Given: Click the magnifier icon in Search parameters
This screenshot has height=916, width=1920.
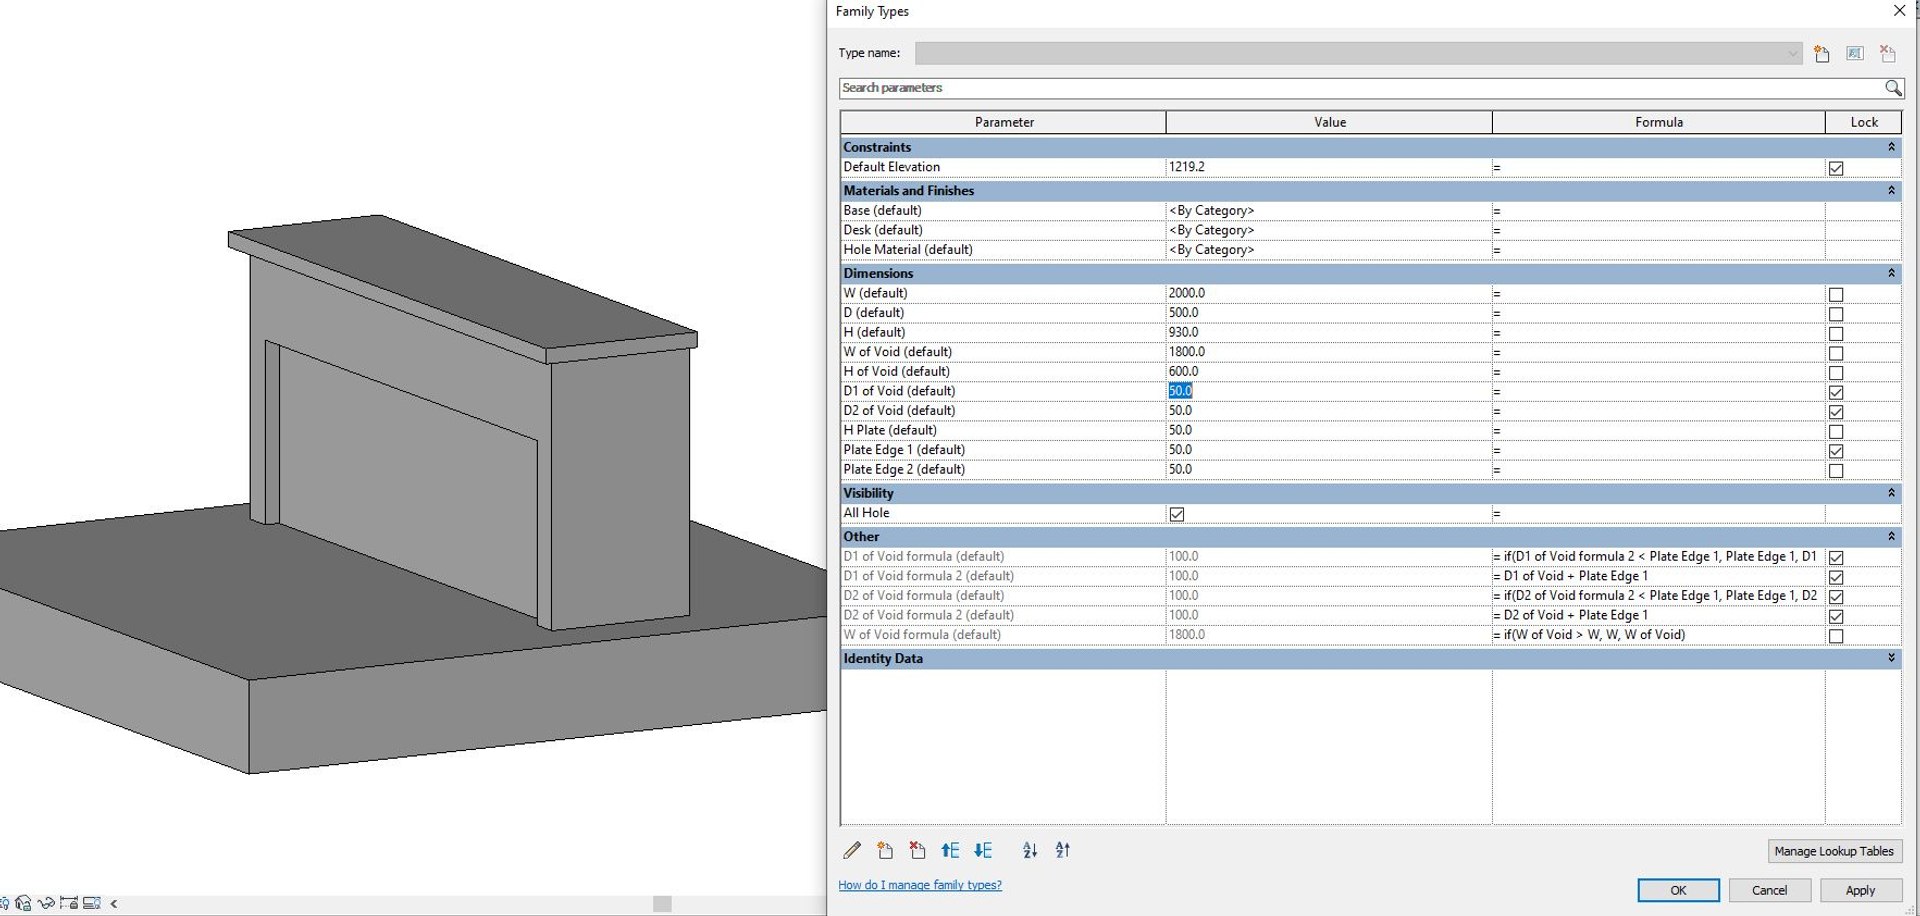Looking at the screenshot, I should [x=1893, y=88].
